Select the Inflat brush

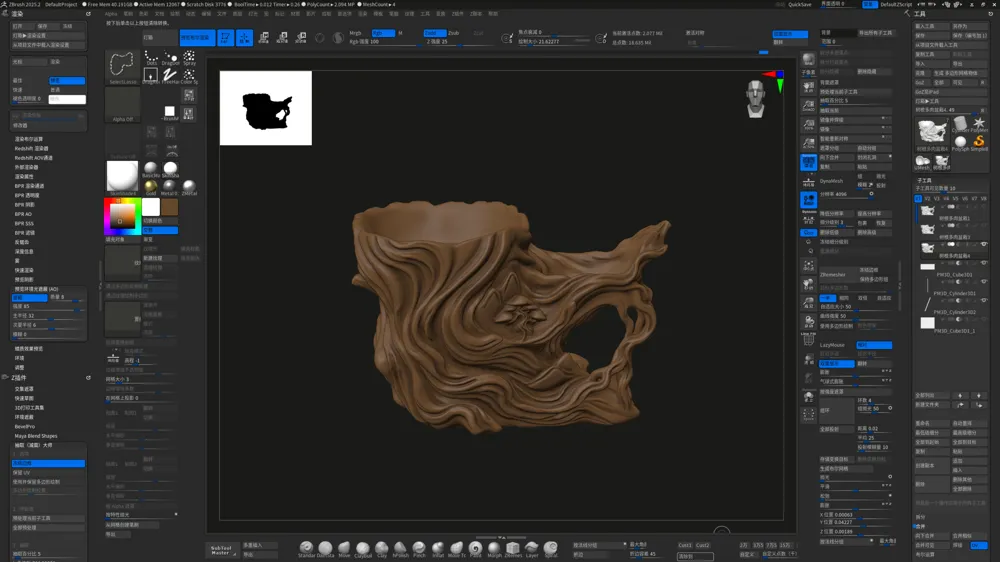pyautogui.click(x=438, y=548)
